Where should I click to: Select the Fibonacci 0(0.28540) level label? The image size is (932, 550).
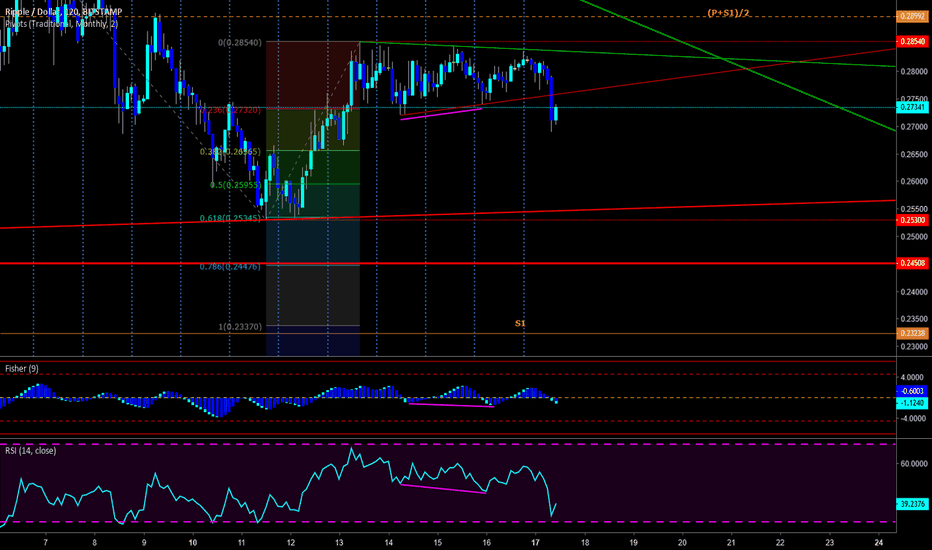pos(240,43)
